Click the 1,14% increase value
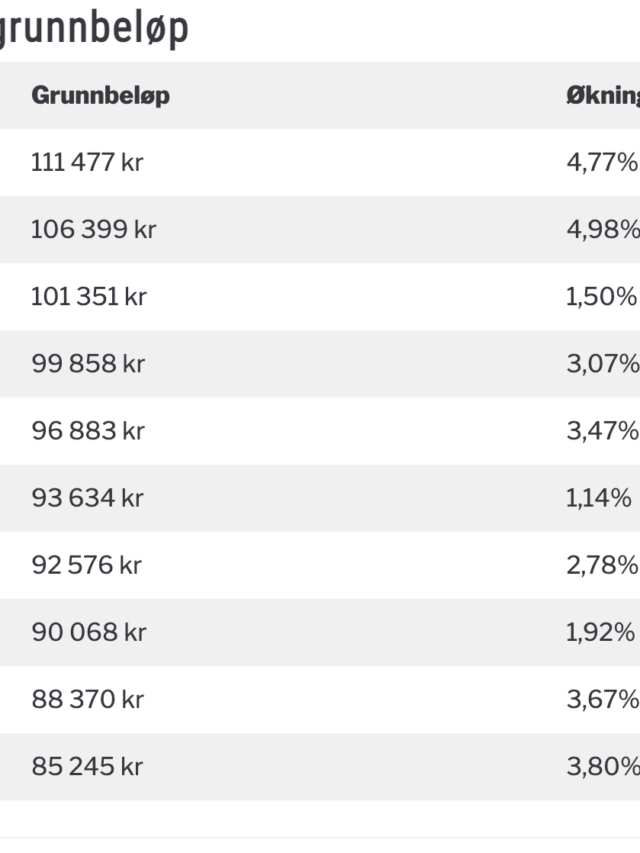Image resolution: width=640 pixels, height=853 pixels. [599, 498]
